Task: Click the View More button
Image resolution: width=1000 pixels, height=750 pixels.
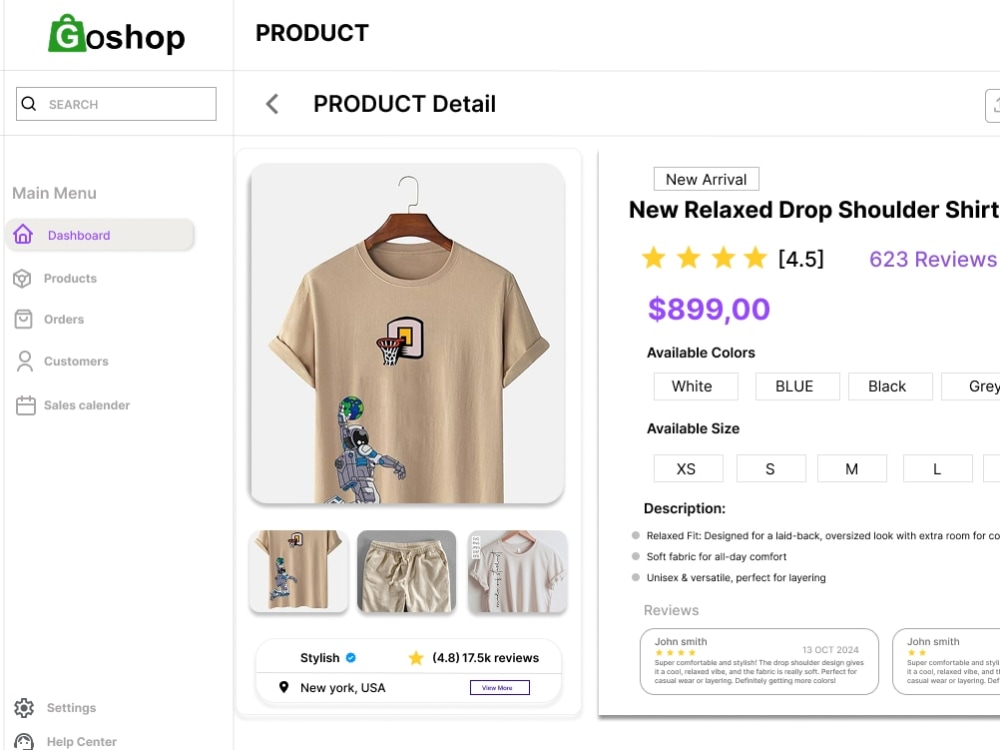Action: point(499,688)
